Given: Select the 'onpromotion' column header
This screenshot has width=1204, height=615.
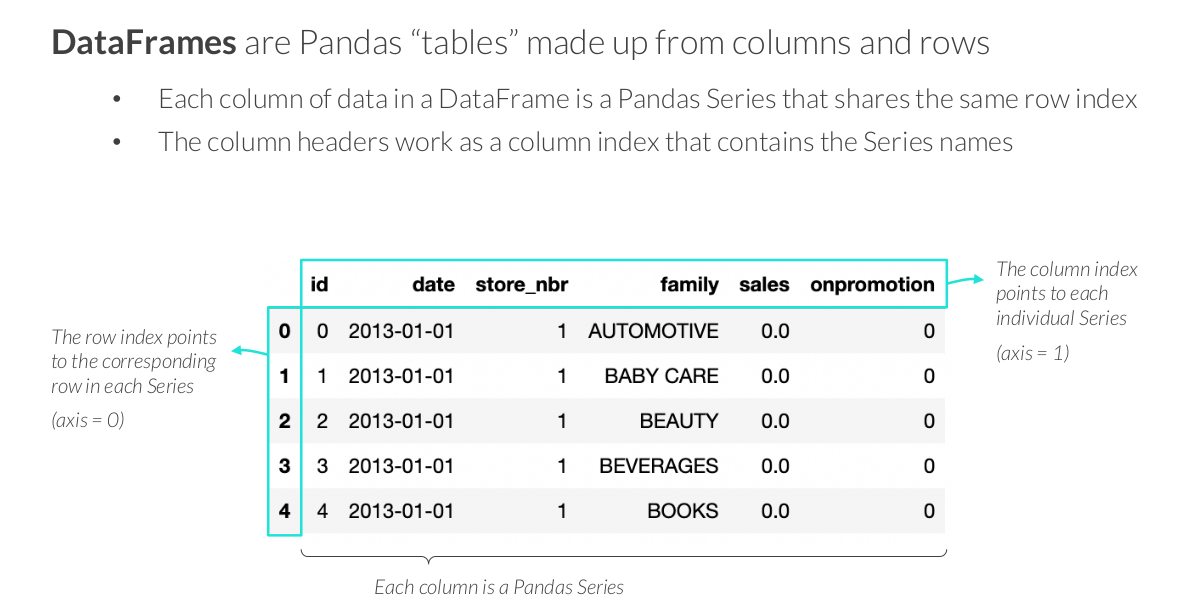Looking at the screenshot, I should 872,285.
